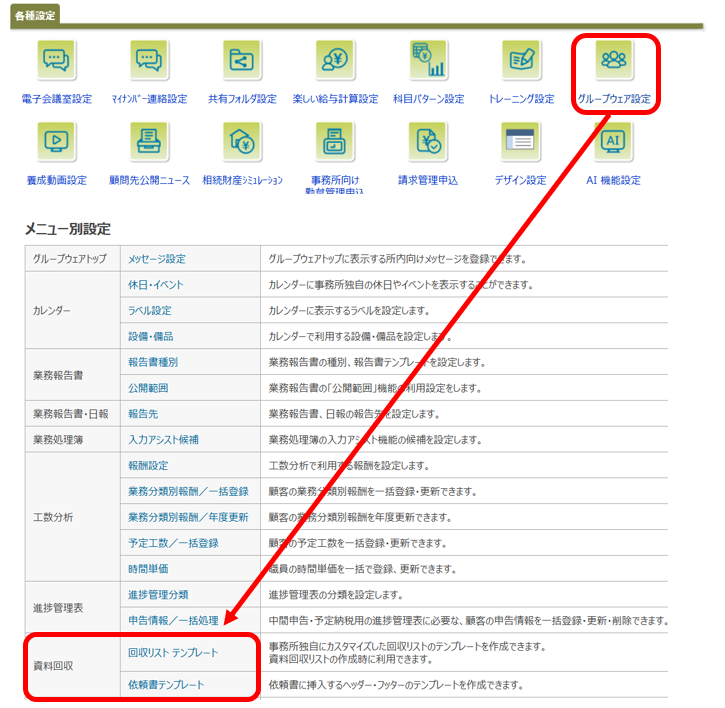Viewport: 725px width, 708px height.
Task: Select the 楽しい給与計算設定 icon
Action: pos(335,62)
